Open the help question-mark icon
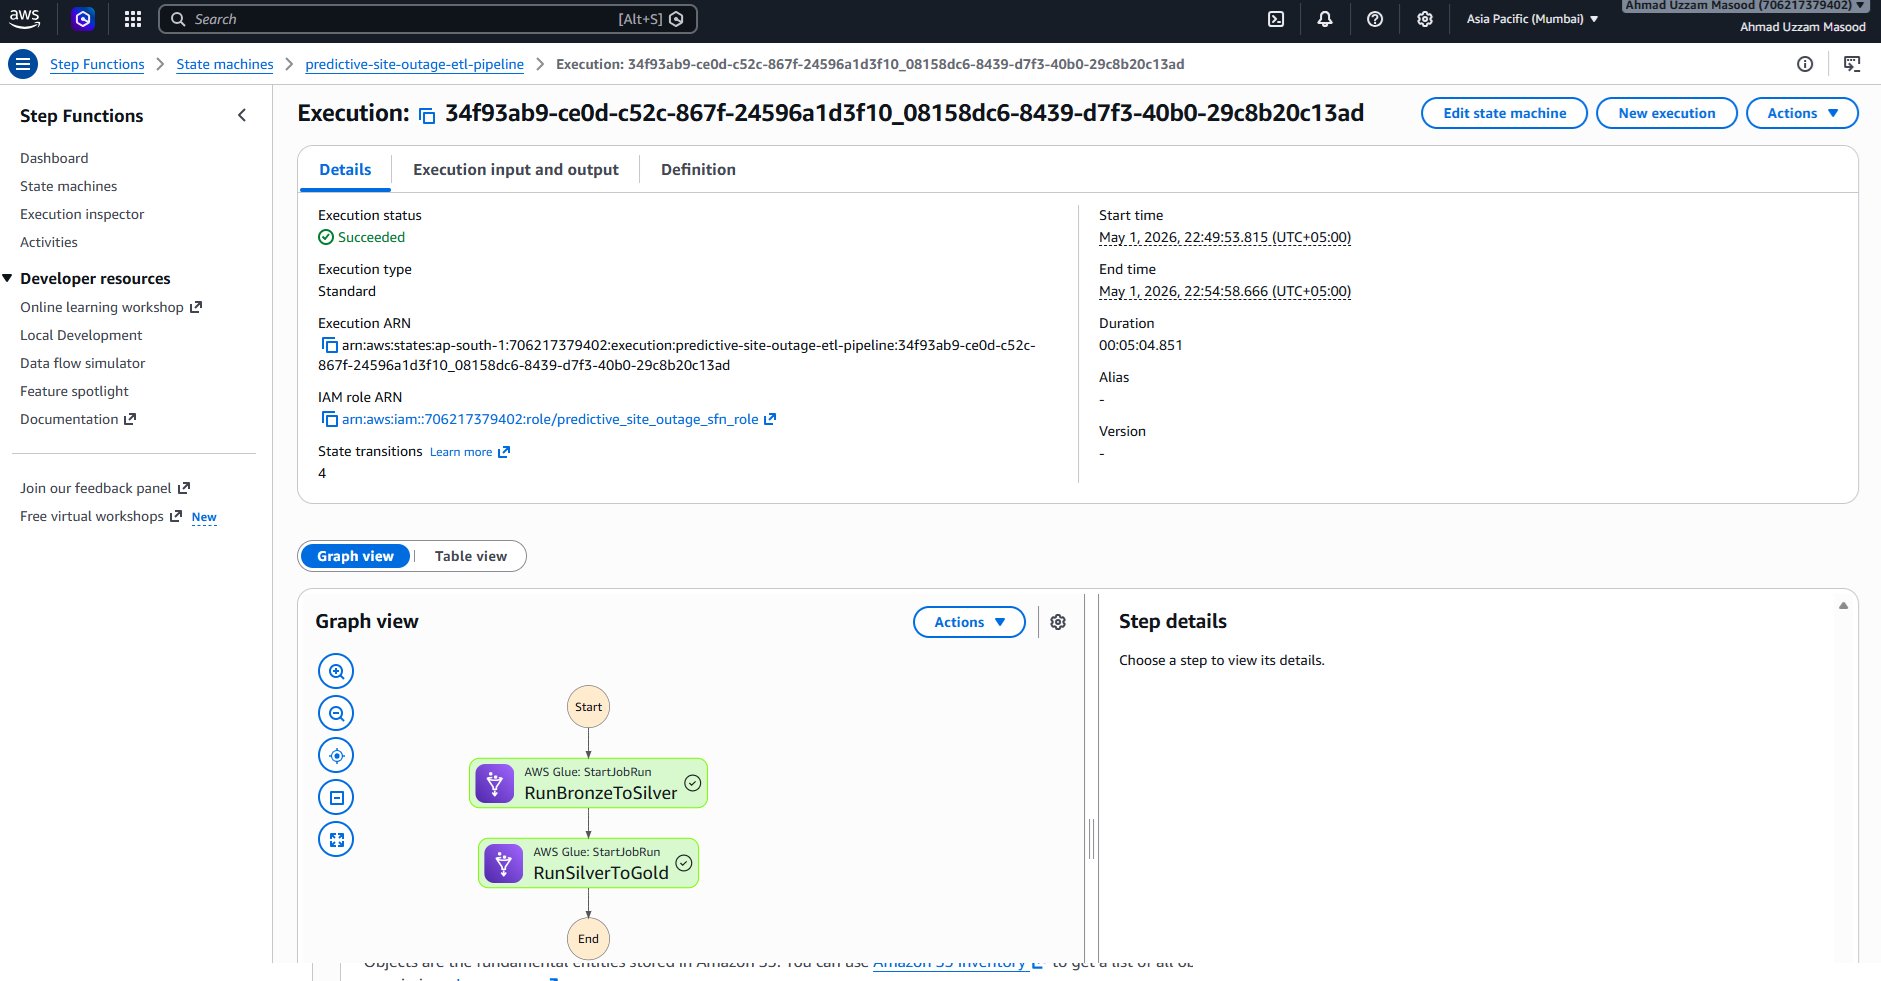Viewport: 1881px width, 981px height. click(x=1375, y=19)
